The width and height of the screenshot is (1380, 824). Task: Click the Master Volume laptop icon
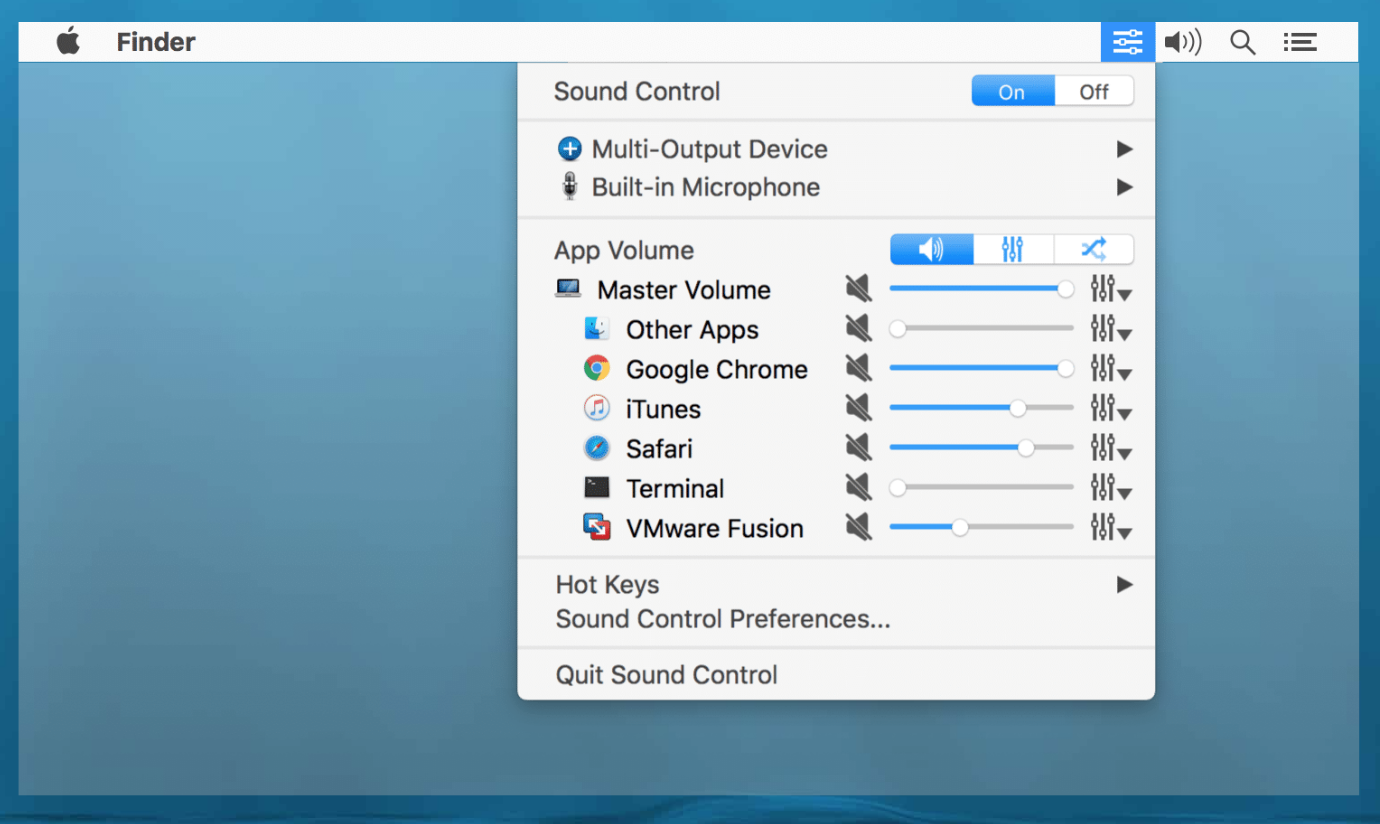coord(568,289)
